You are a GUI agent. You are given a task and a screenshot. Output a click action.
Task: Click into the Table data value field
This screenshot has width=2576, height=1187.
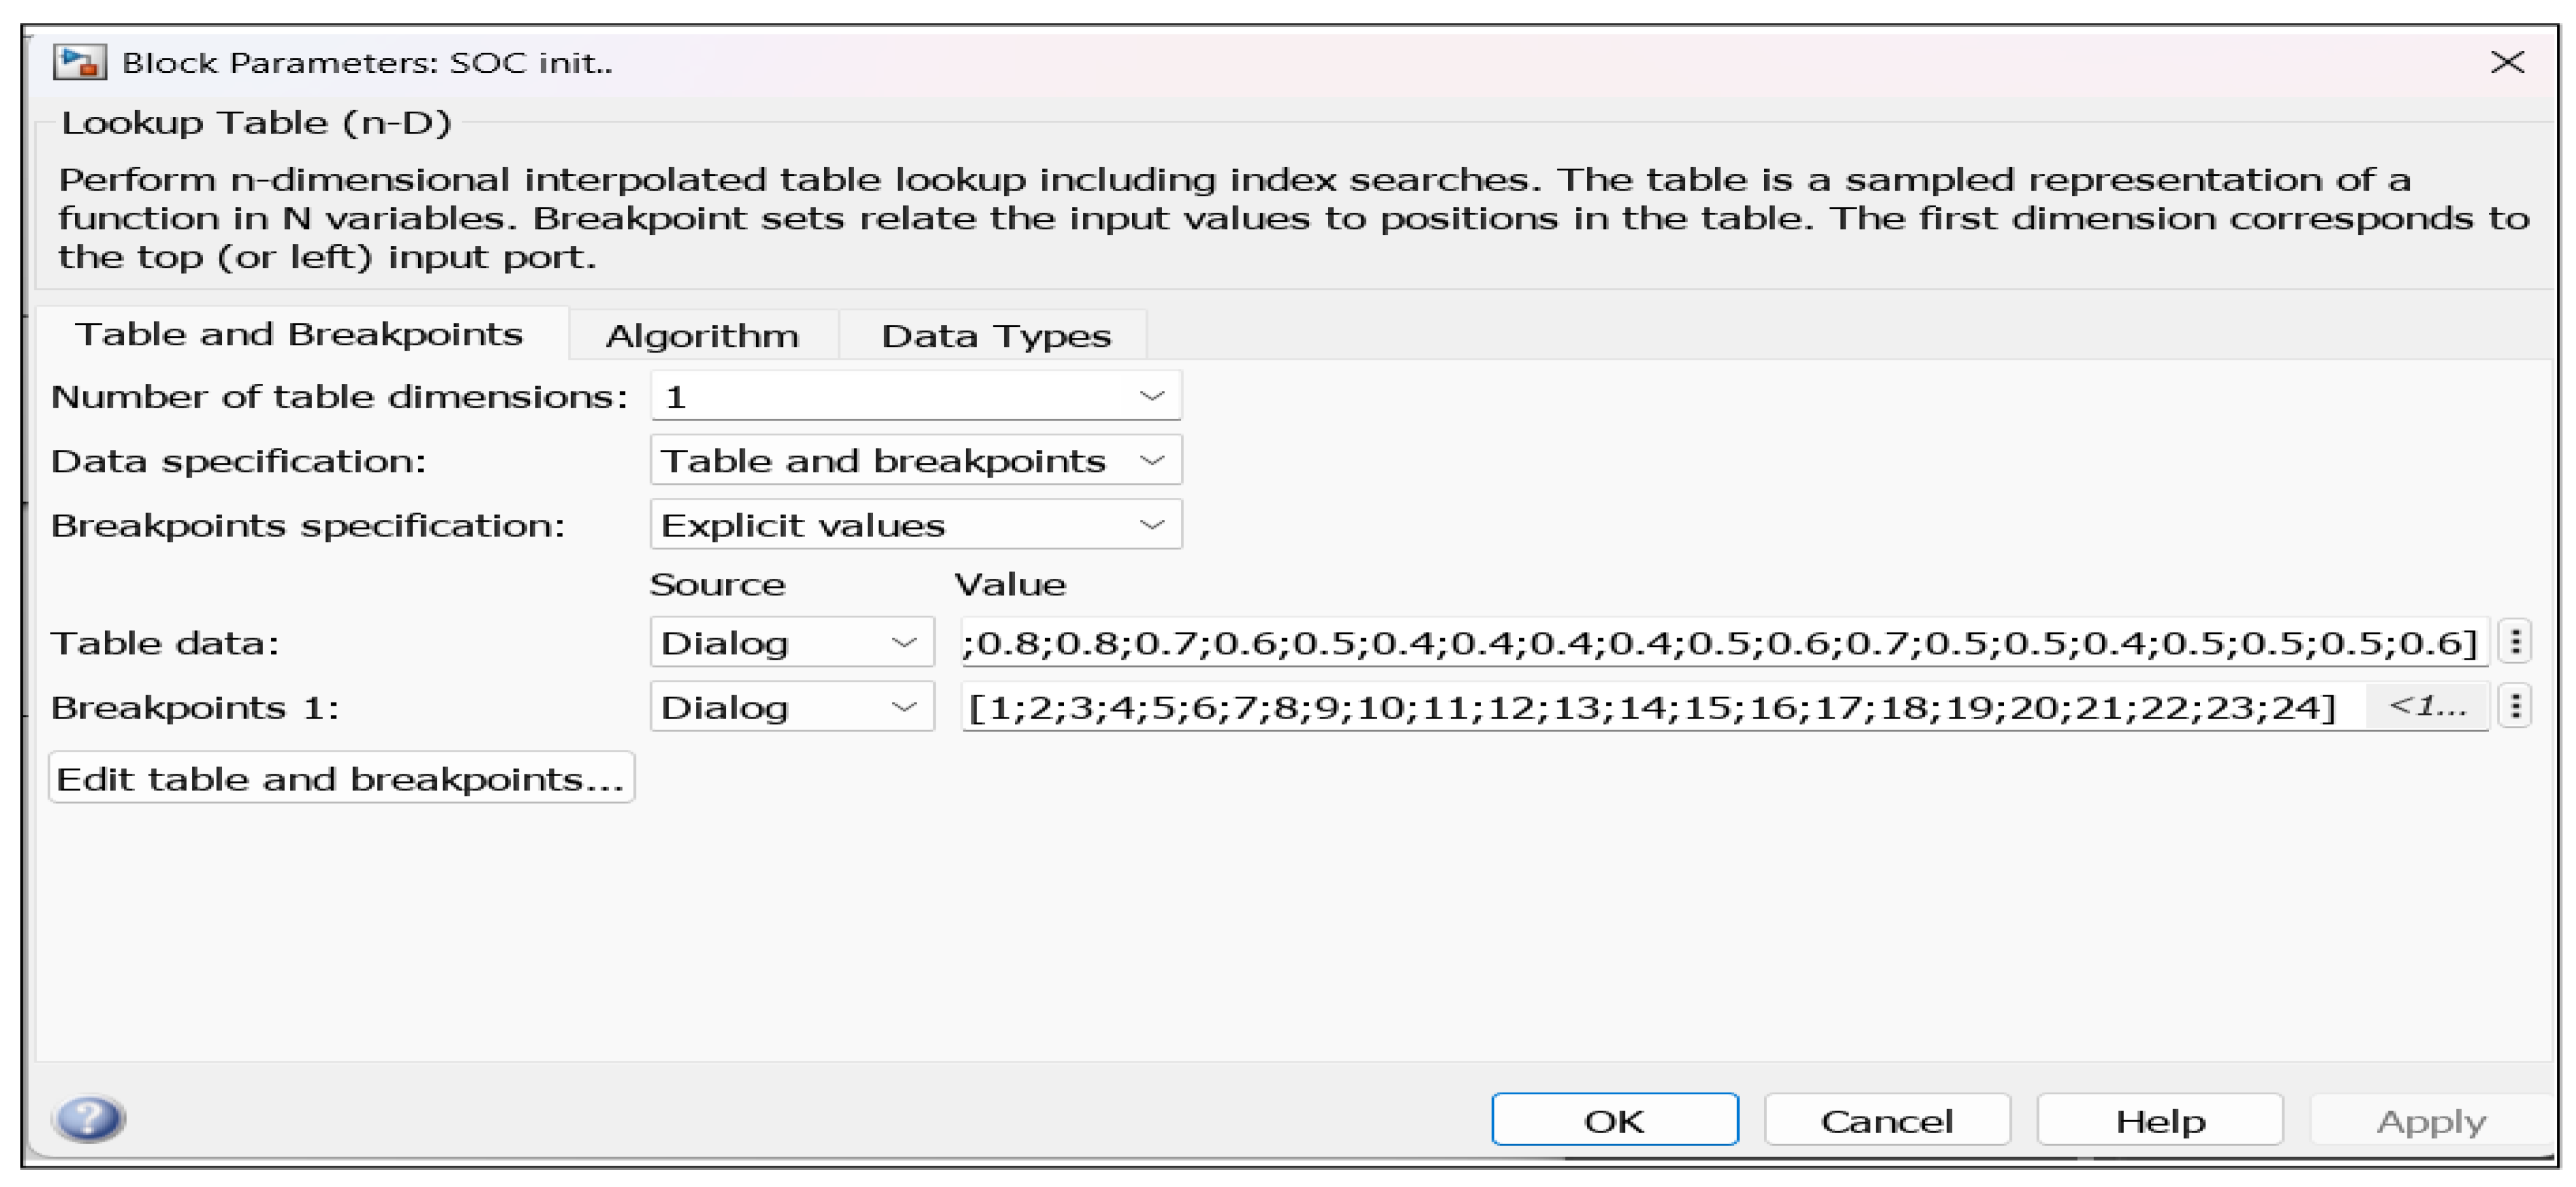tap(1720, 642)
